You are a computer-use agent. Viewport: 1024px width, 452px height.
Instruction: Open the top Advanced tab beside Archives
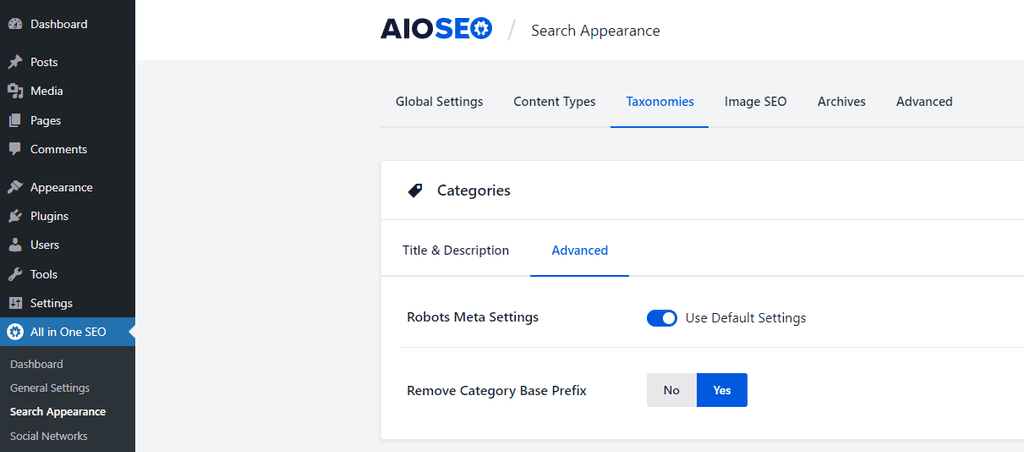(924, 102)
